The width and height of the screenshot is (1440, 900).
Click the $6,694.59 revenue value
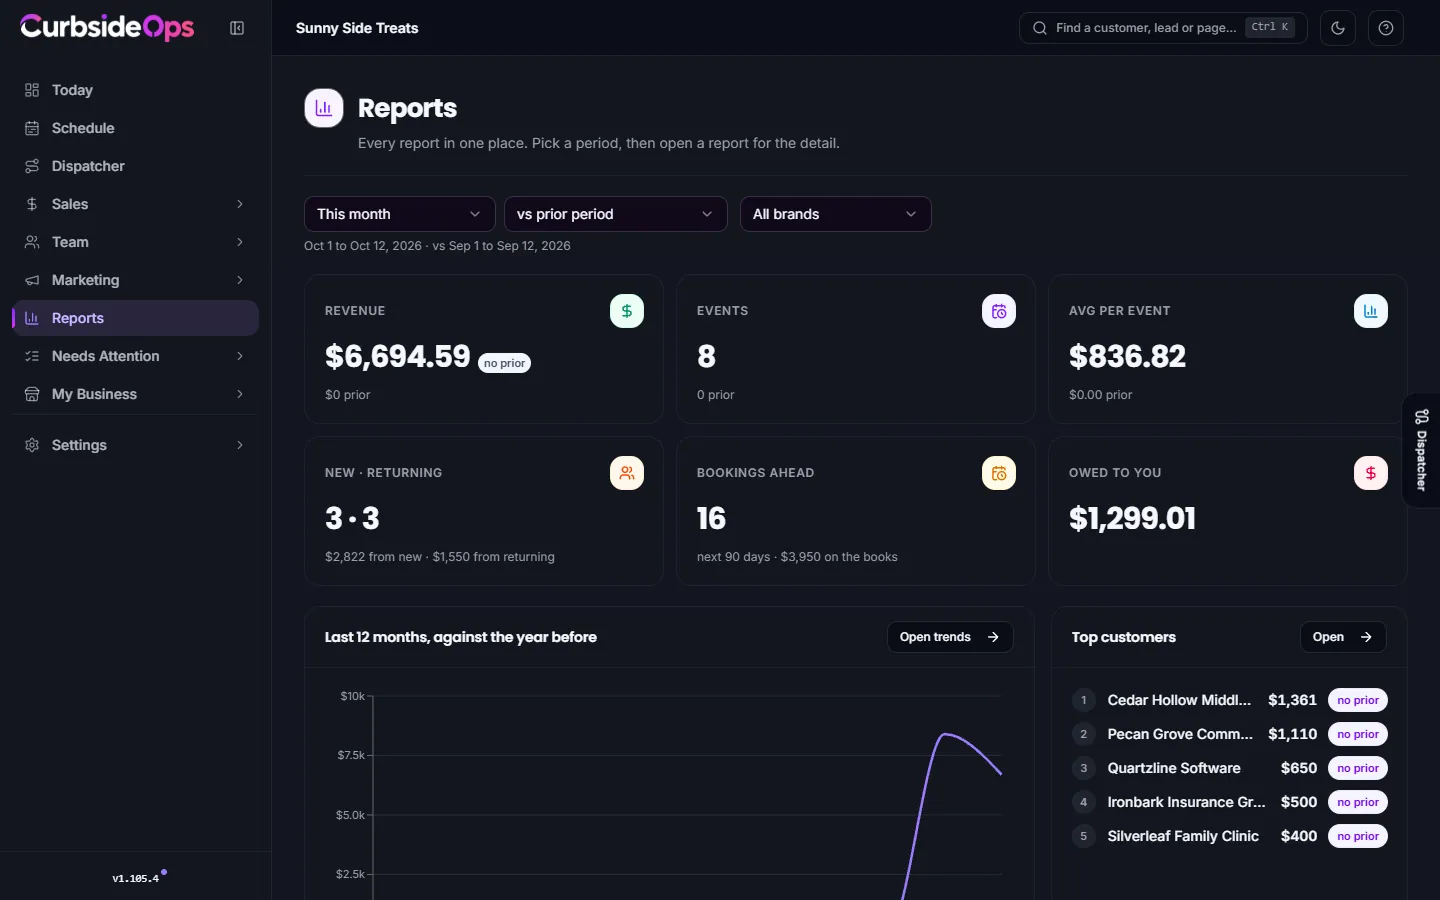397,356
